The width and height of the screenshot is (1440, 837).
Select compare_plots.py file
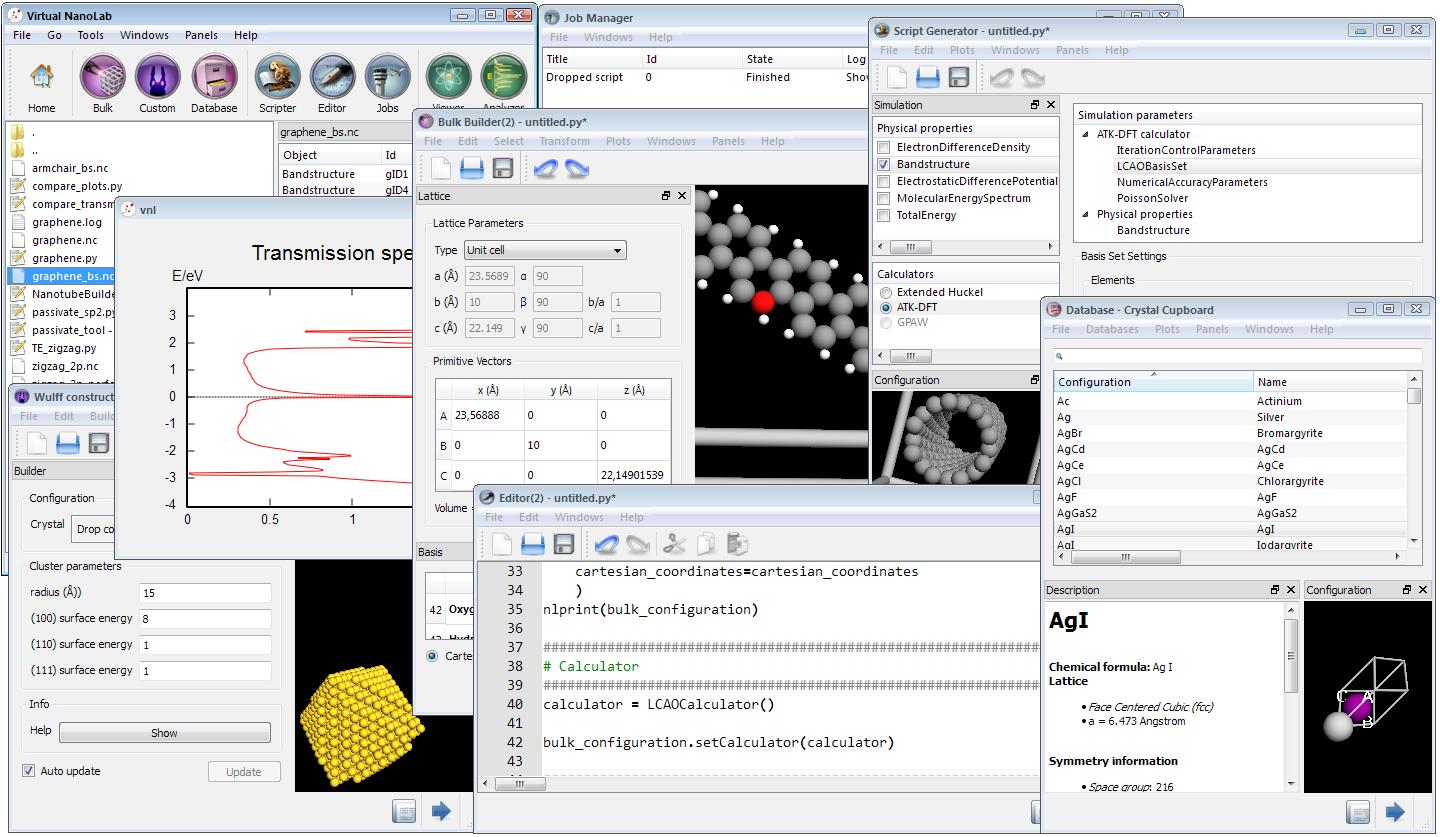click(x=76, y=186)
